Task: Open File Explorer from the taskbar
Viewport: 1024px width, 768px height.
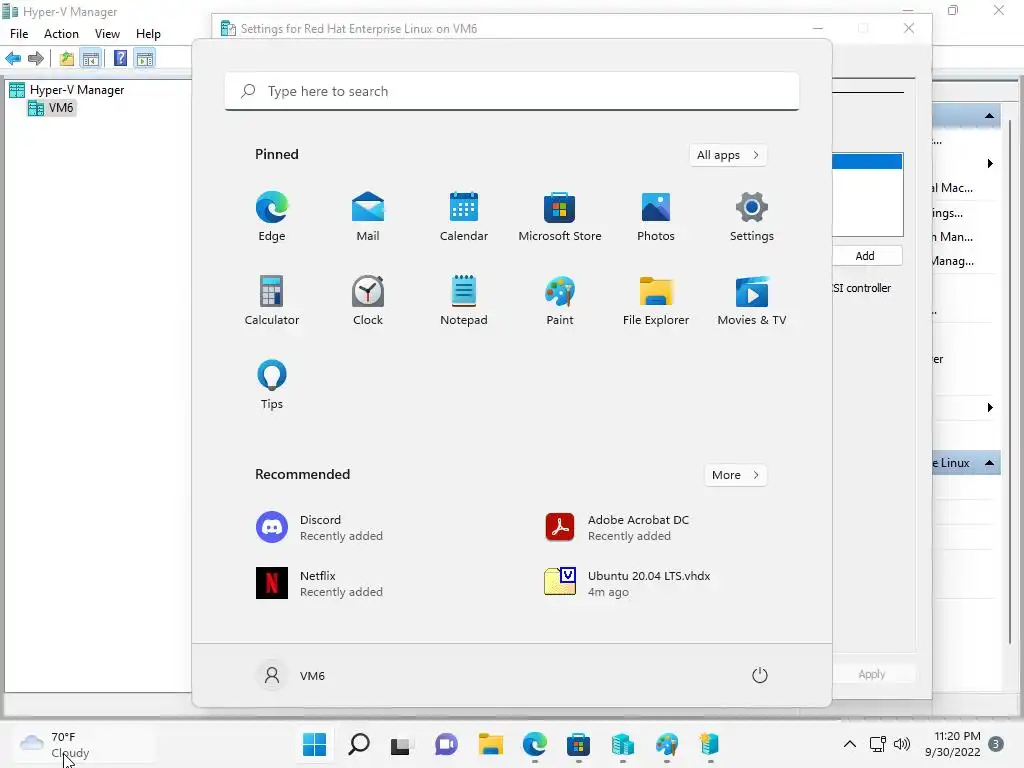Action: 490,744
